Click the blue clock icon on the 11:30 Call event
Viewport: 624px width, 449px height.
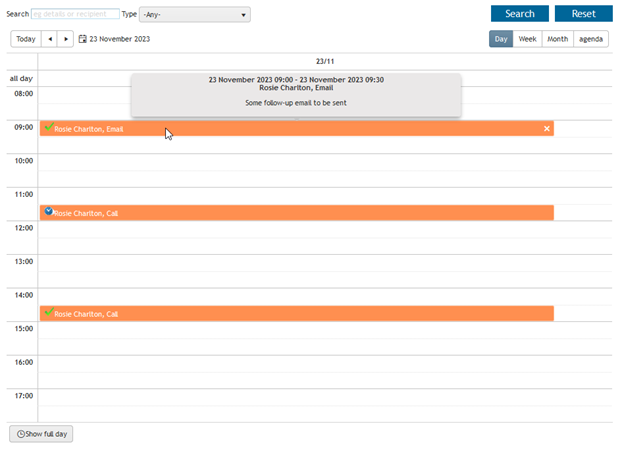coord(49,211)
